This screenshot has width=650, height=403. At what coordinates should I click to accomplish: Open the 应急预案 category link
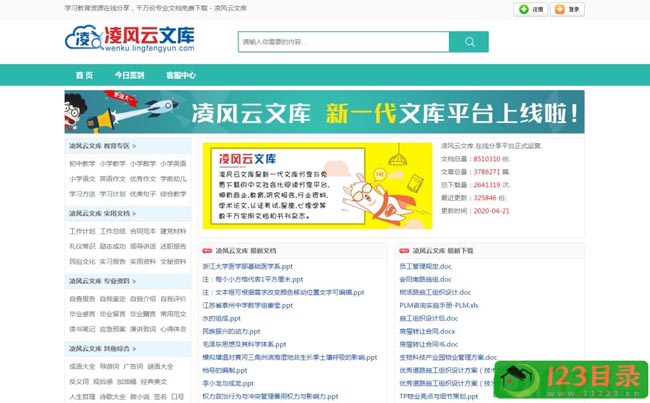[112, 329]
